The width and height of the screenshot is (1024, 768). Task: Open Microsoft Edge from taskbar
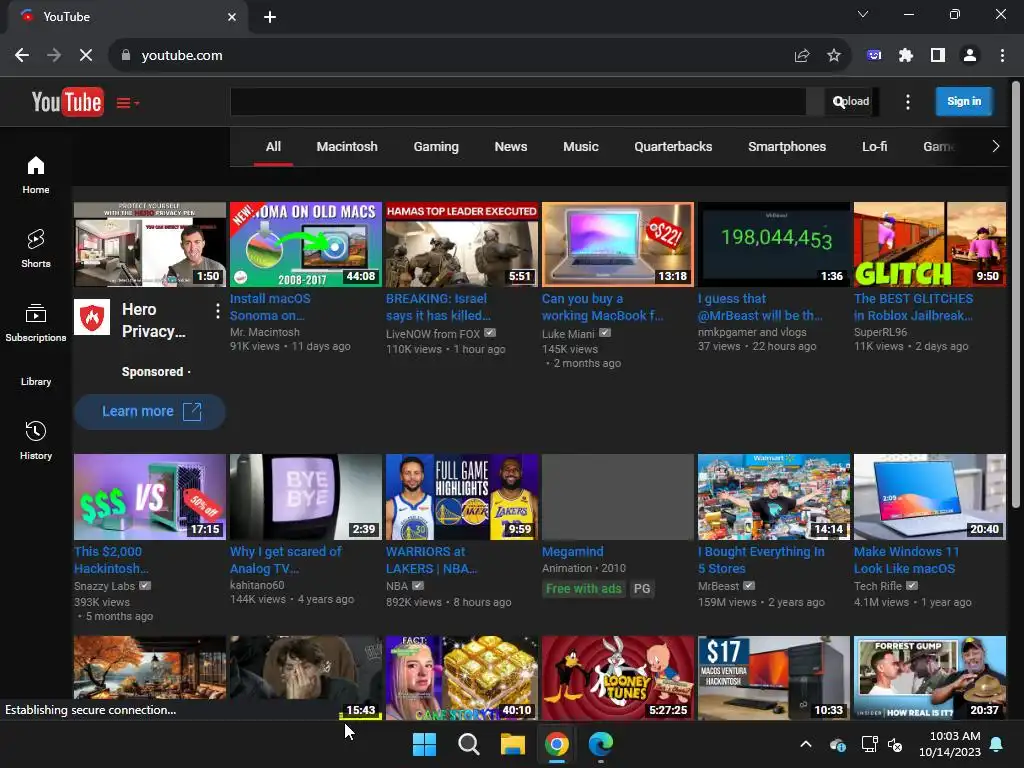(x=600, y=744)
